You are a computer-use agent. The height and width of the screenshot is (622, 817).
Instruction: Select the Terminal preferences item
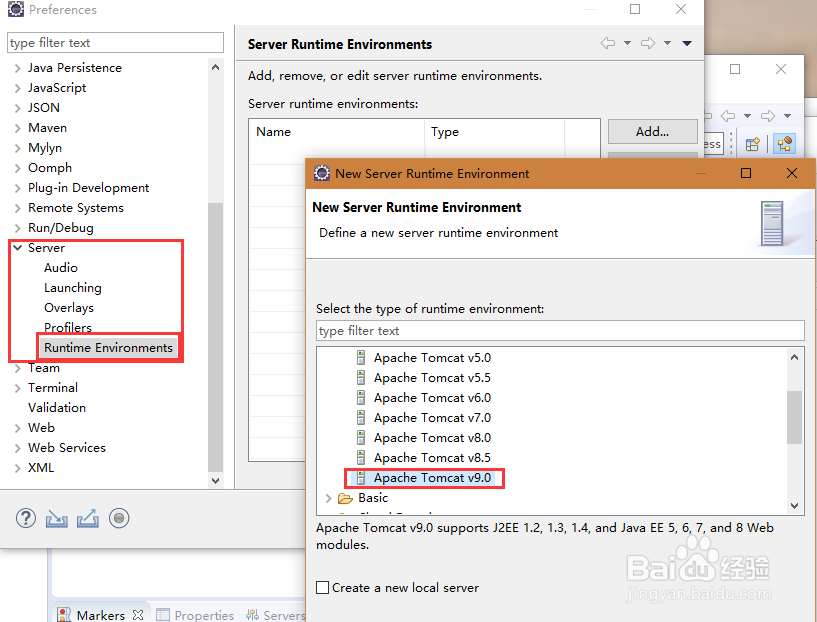[x=53, y=388]
